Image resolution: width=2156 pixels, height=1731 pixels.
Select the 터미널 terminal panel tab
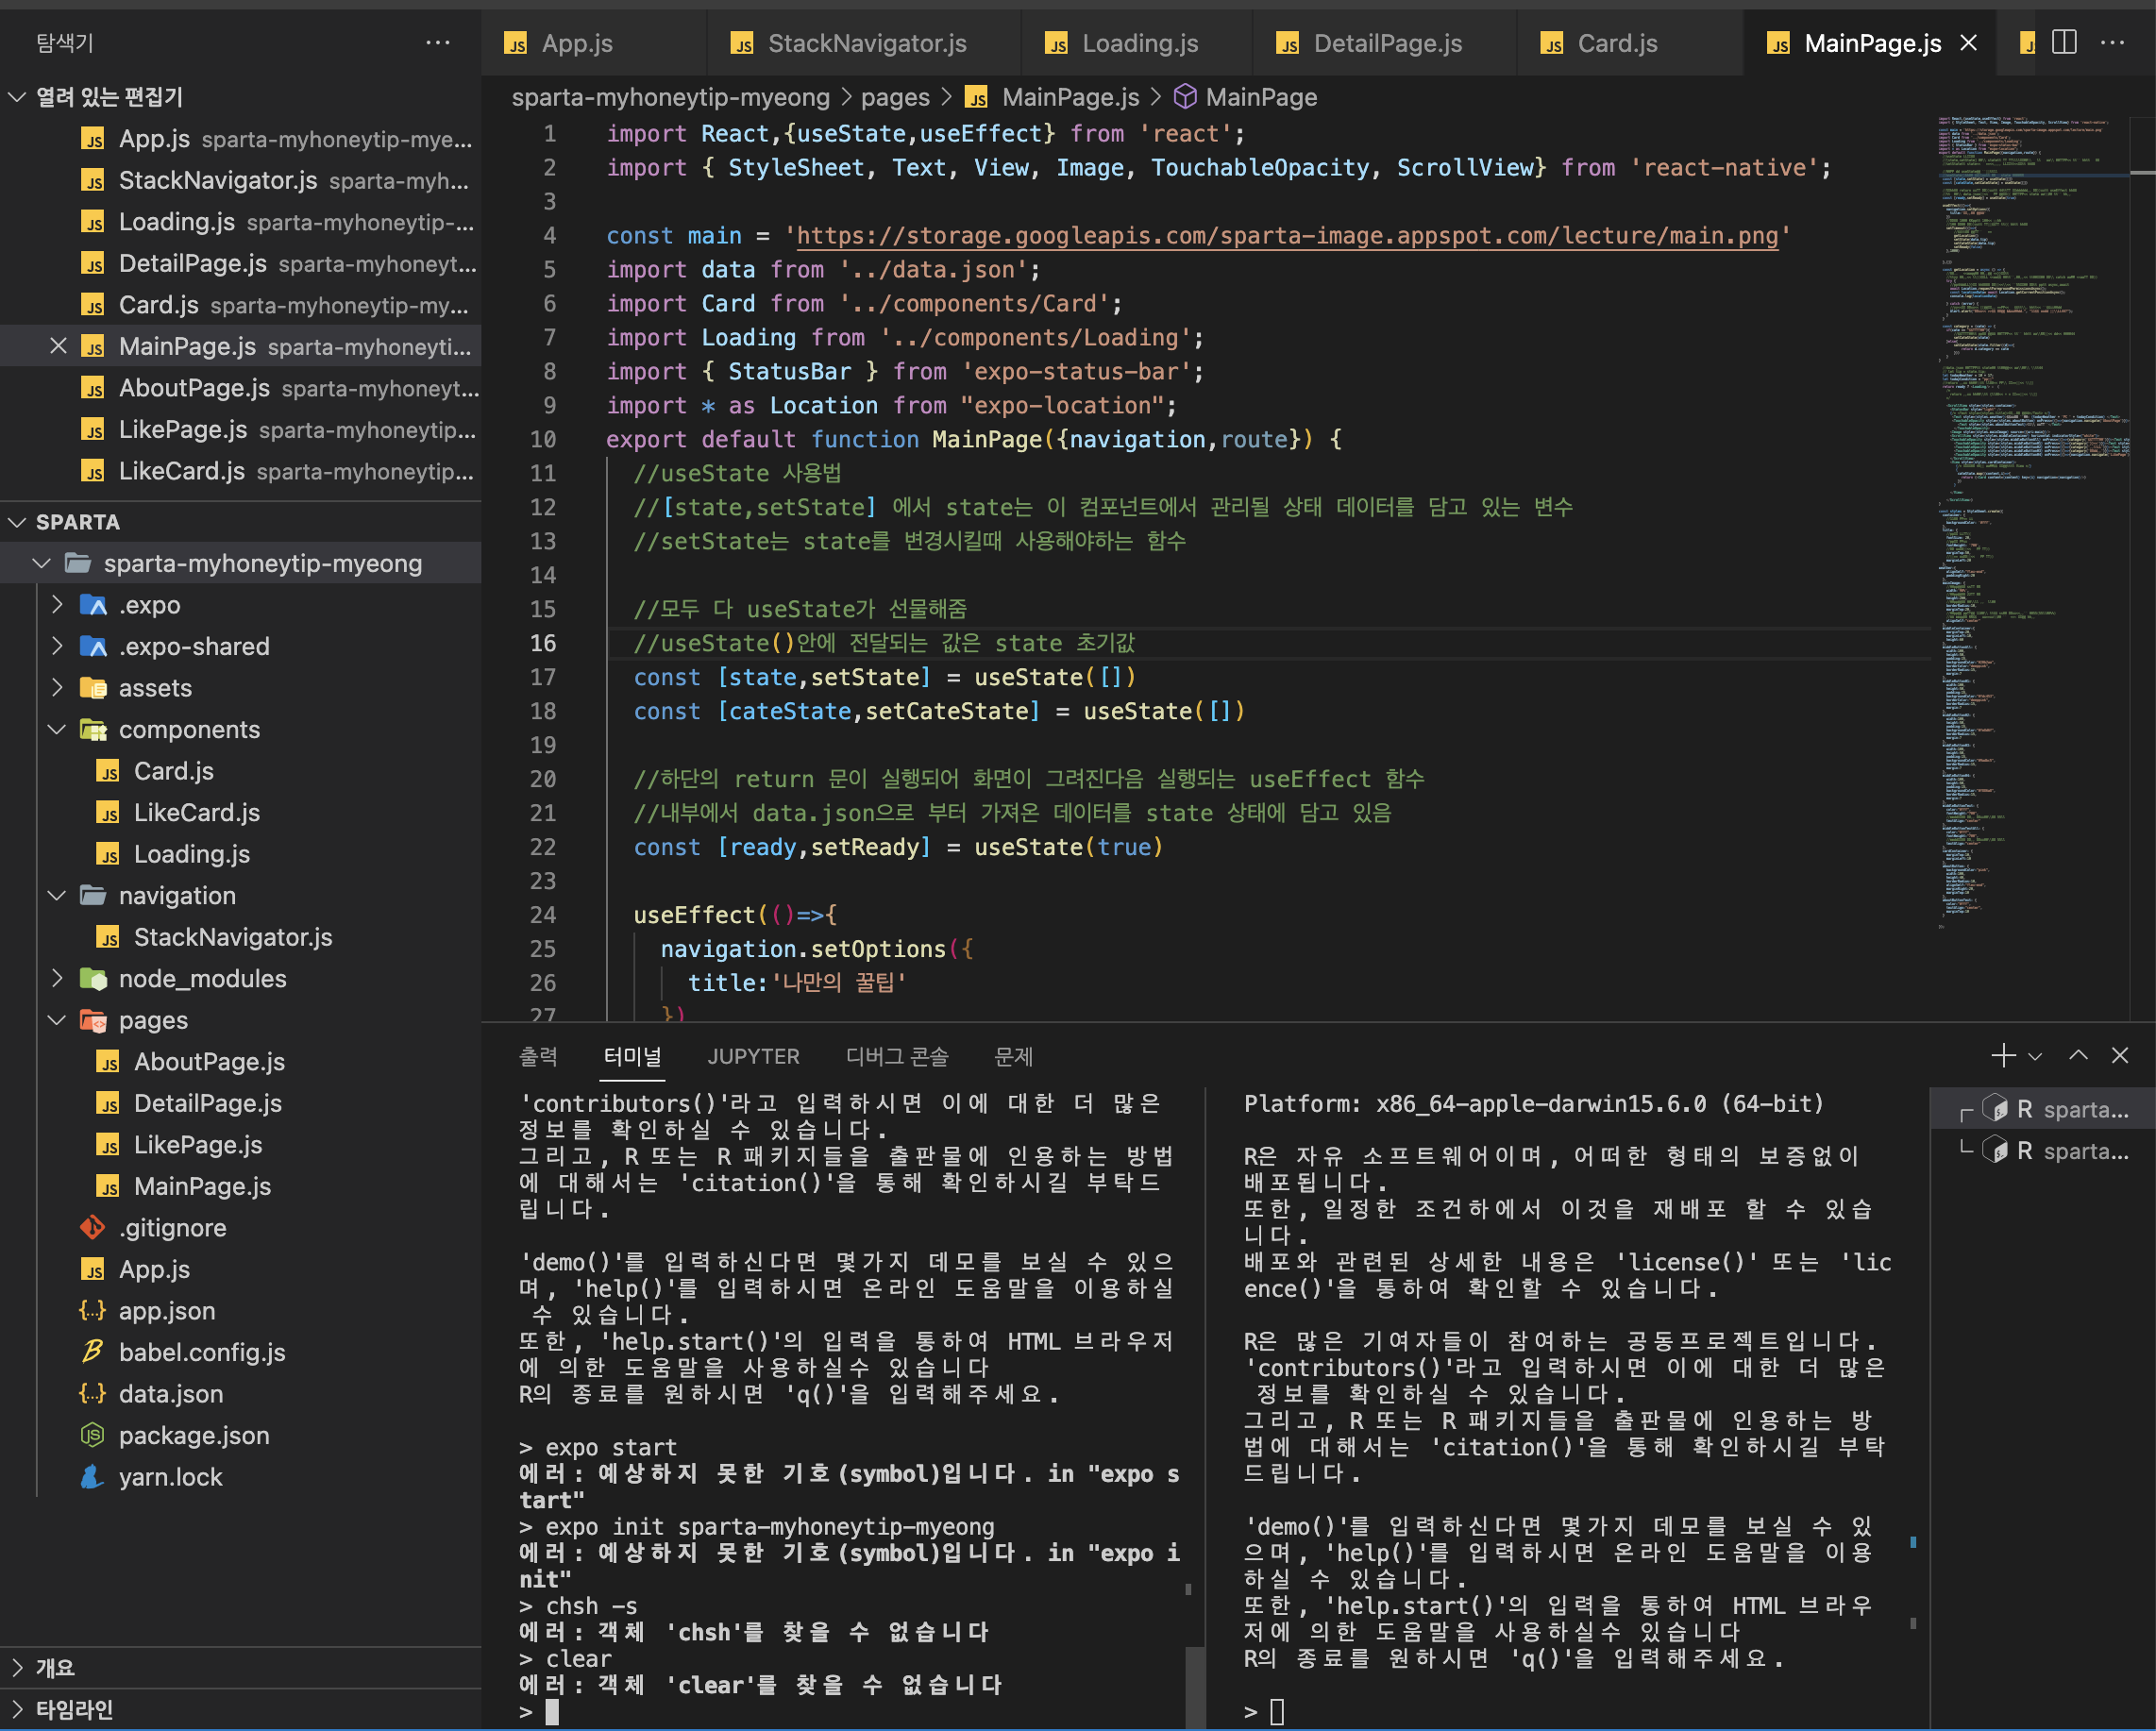632,1056
